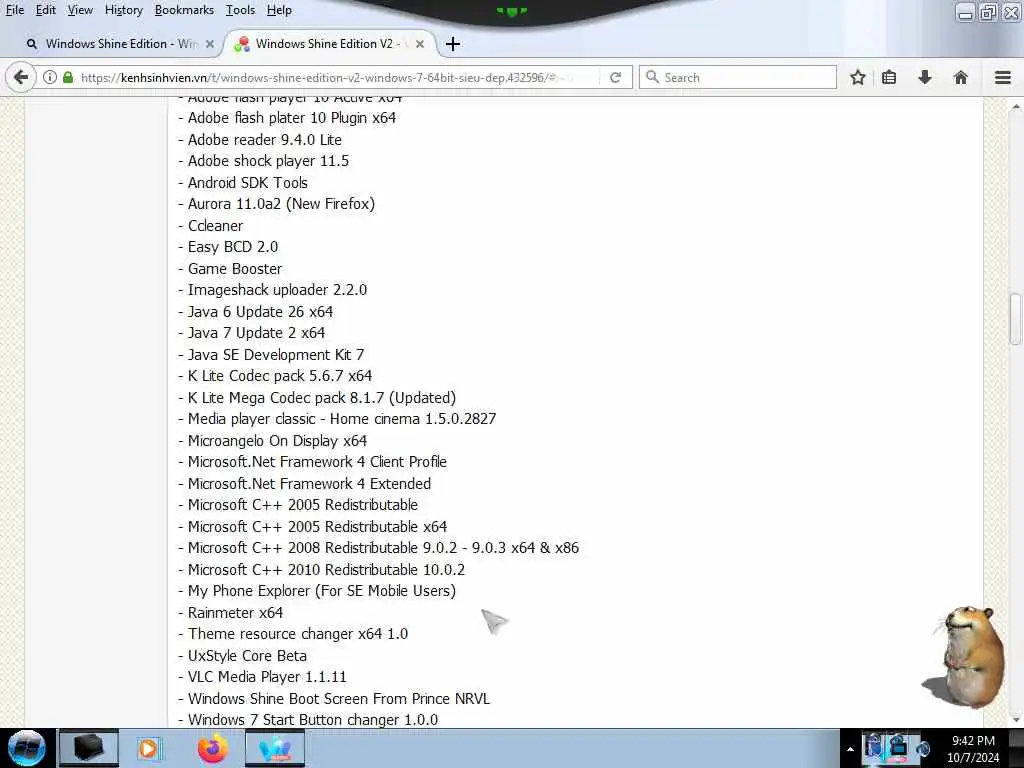
Task: Click text 'Adobe shock player 11.5'
Action: coord(268,161)
